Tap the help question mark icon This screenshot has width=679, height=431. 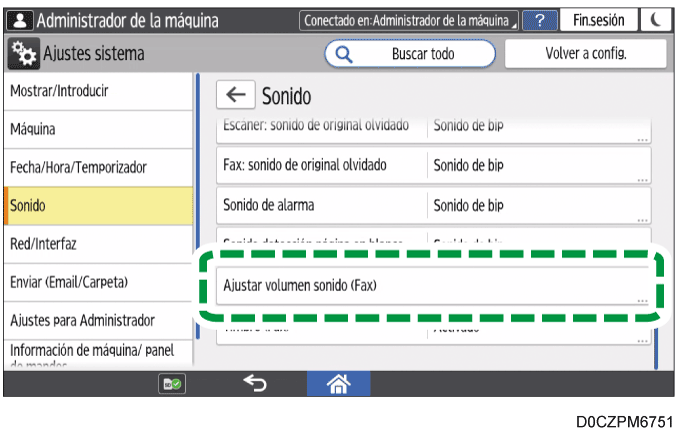tap(539, 20)
